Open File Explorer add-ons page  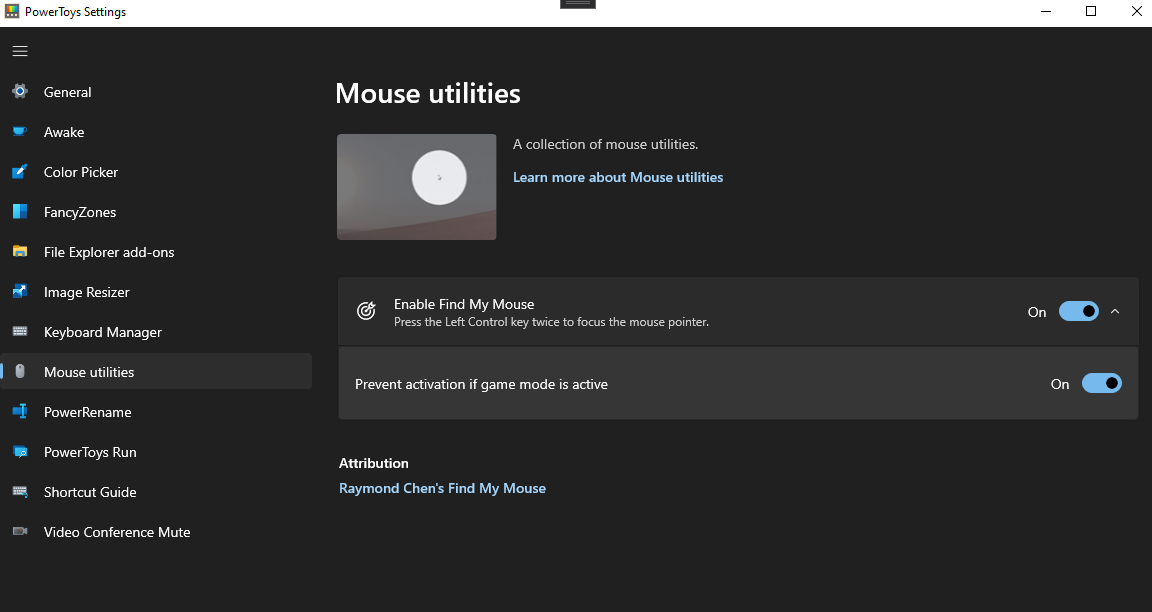coord(156,252)
